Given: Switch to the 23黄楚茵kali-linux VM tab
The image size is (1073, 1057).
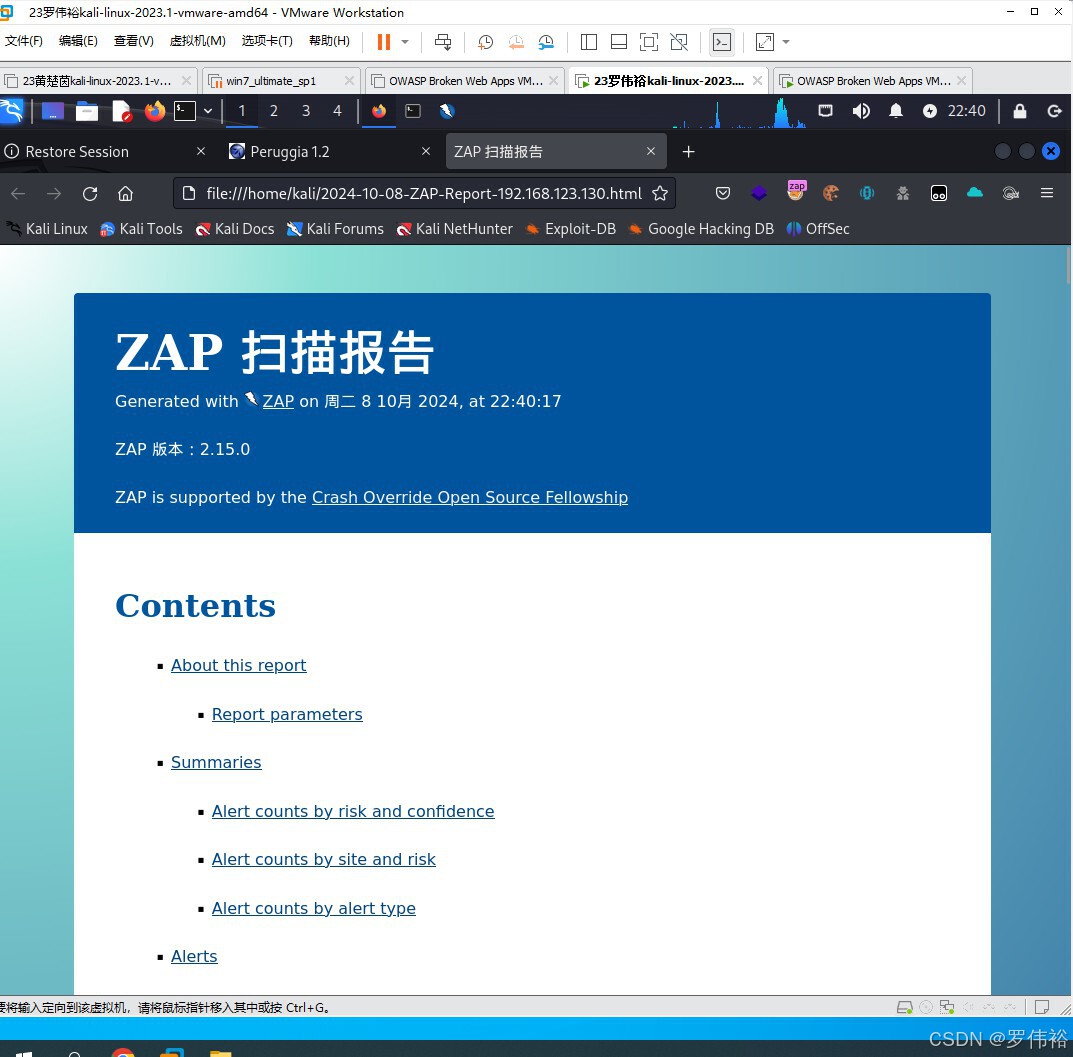Looking at the screenshot, I should click(98, 81).
